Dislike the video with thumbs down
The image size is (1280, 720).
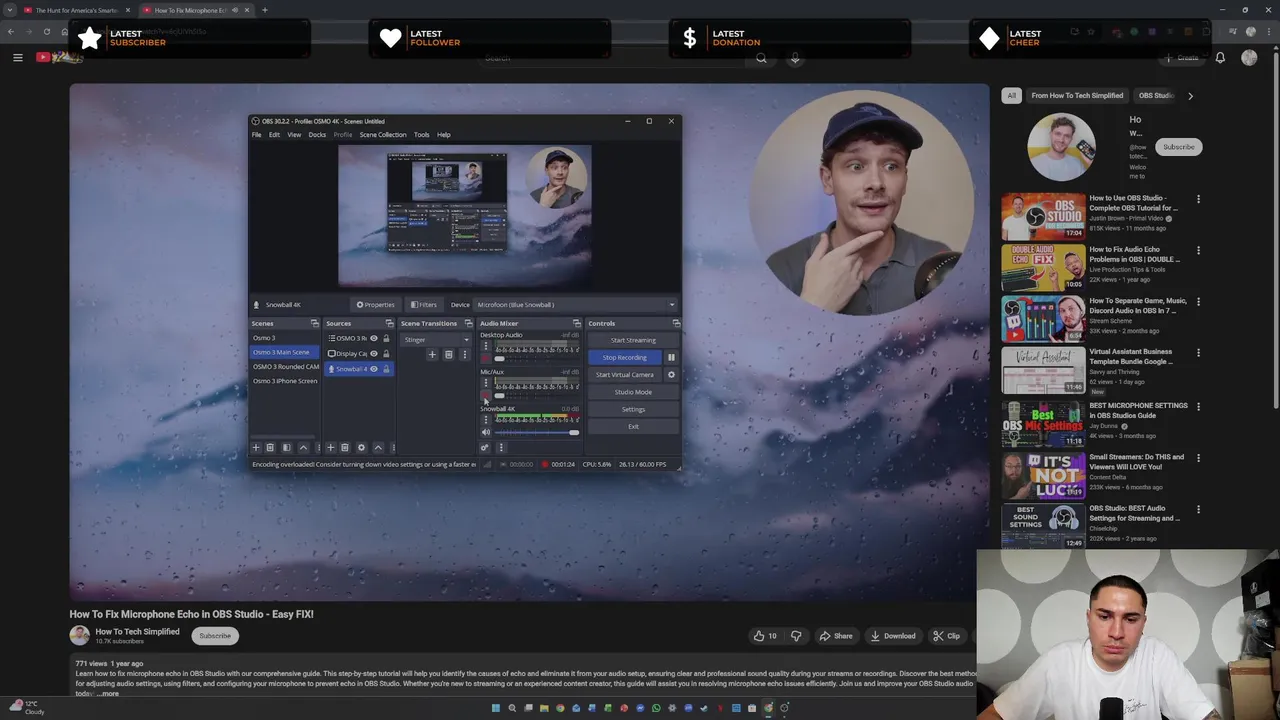pyautogui.click(x=796, y=636)
